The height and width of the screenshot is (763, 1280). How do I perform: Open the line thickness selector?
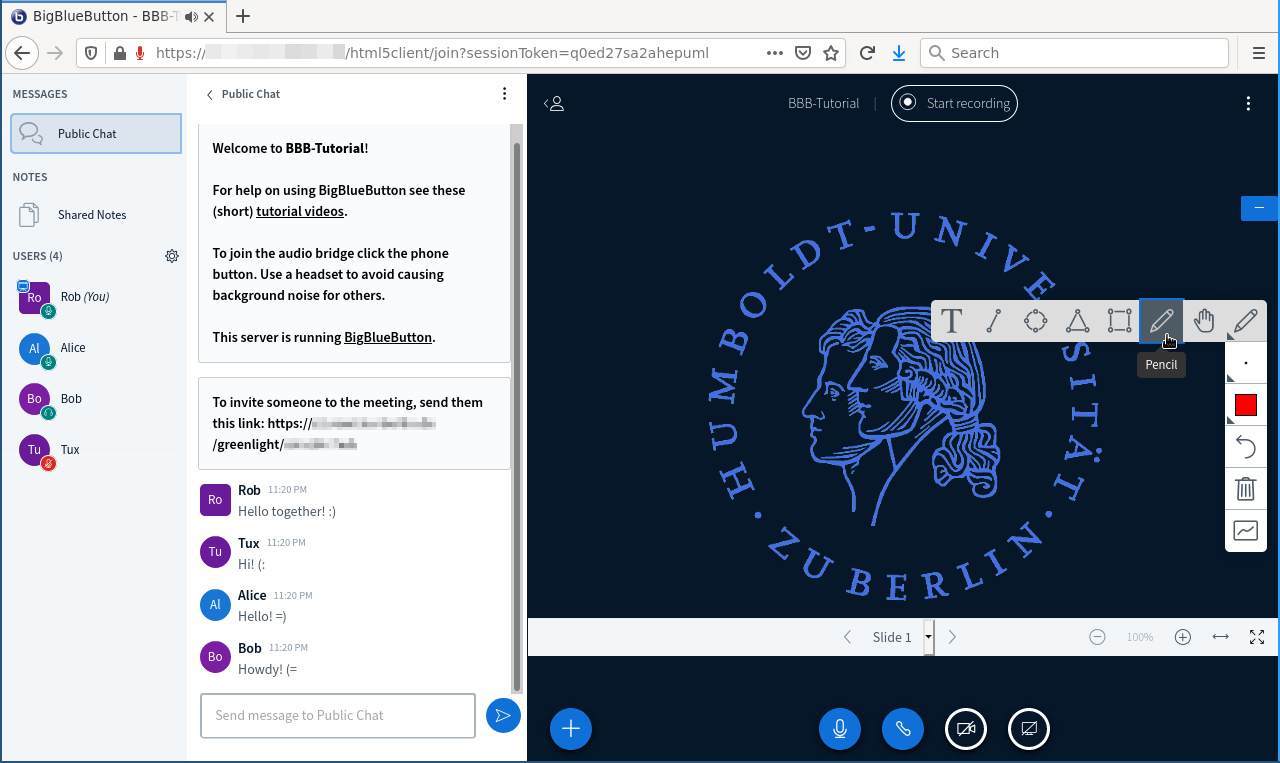tap(1246, 363)
